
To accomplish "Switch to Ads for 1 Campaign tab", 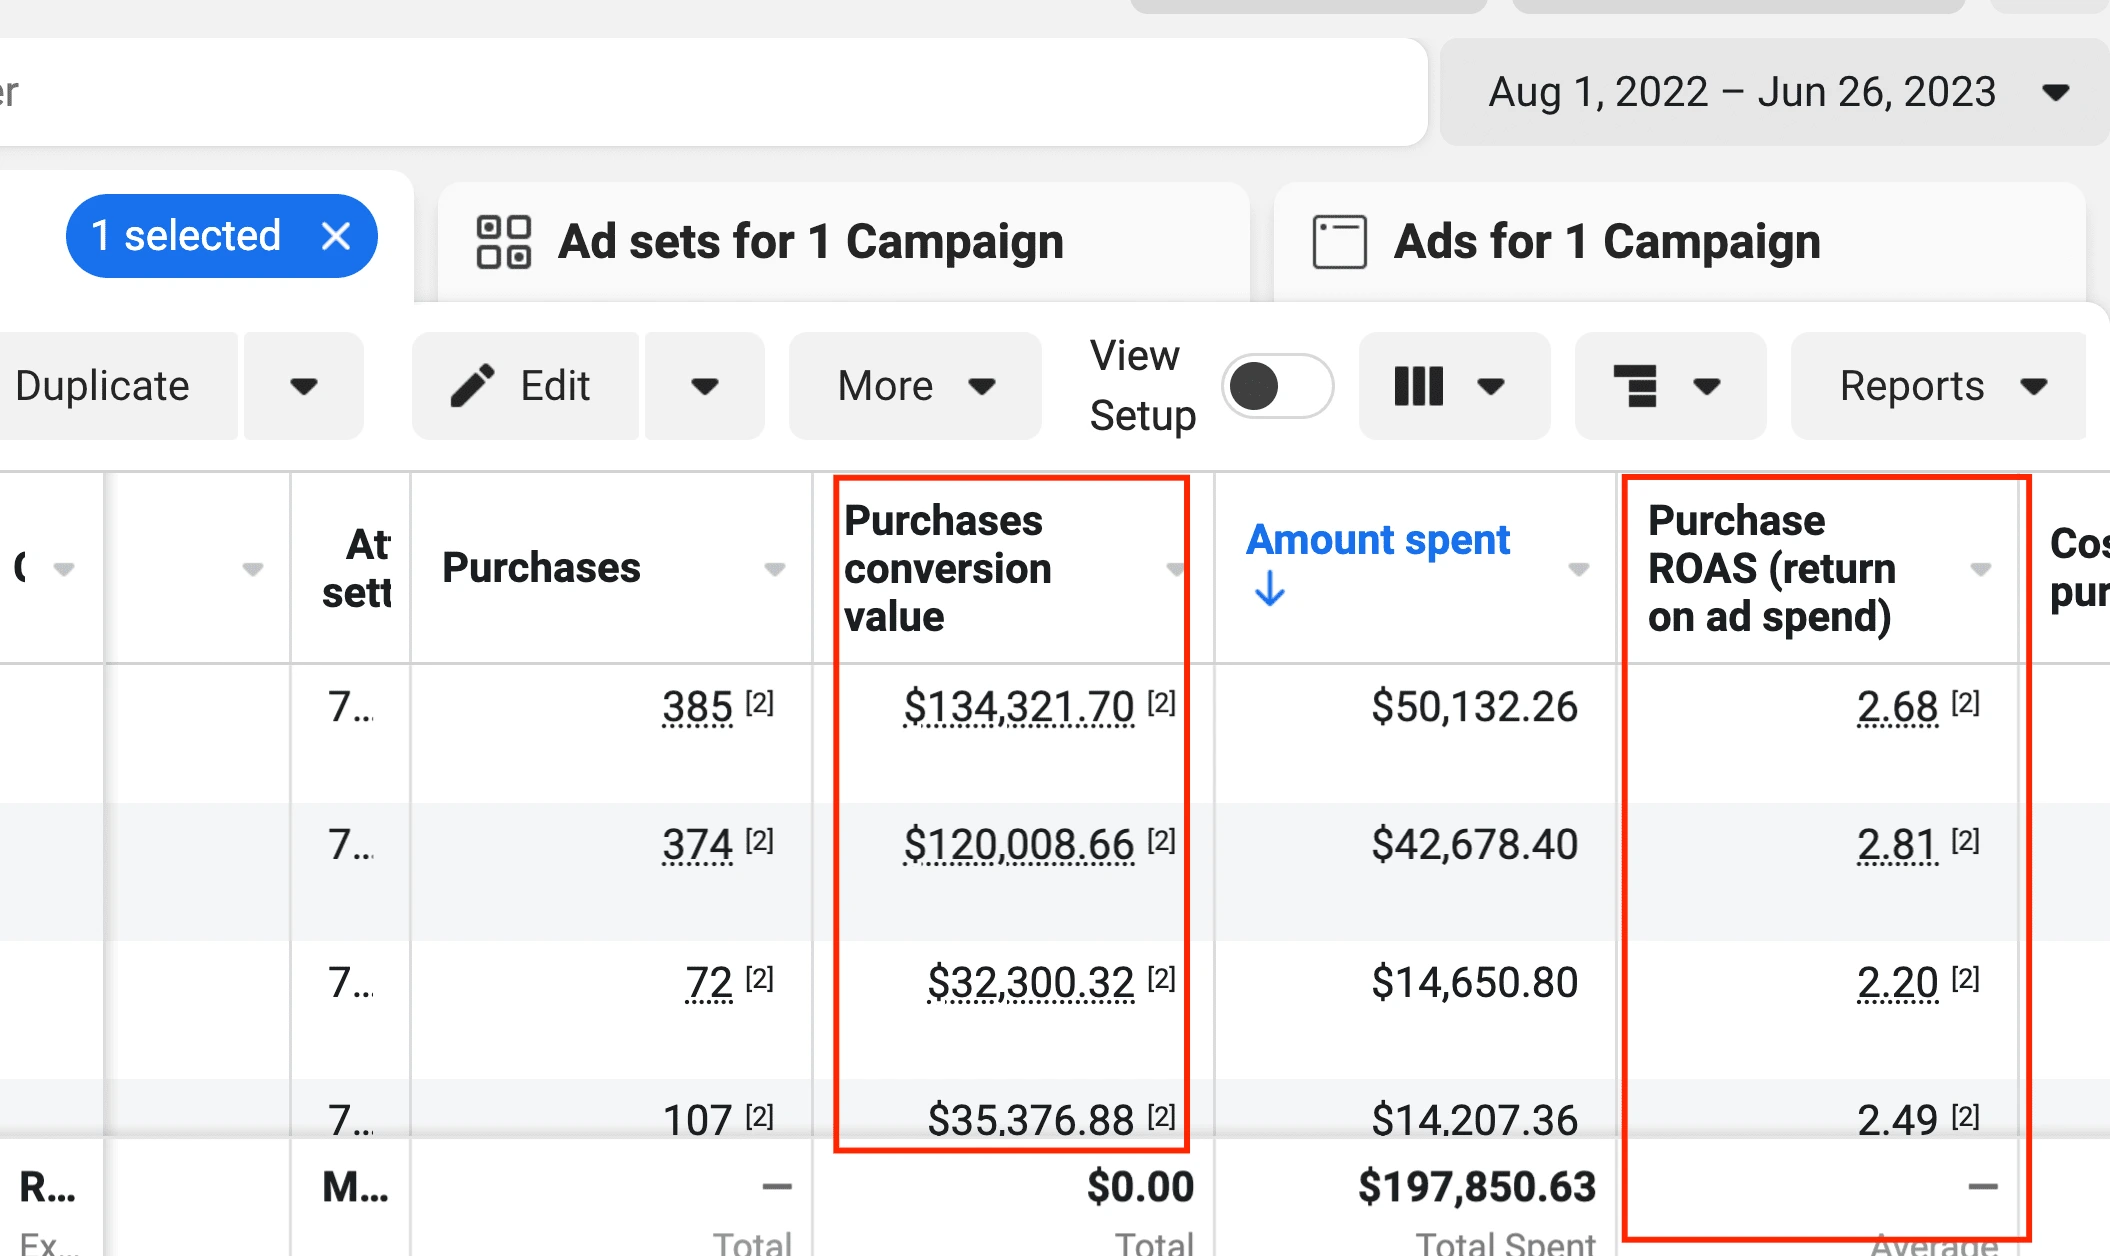I will pos(1680,242).
